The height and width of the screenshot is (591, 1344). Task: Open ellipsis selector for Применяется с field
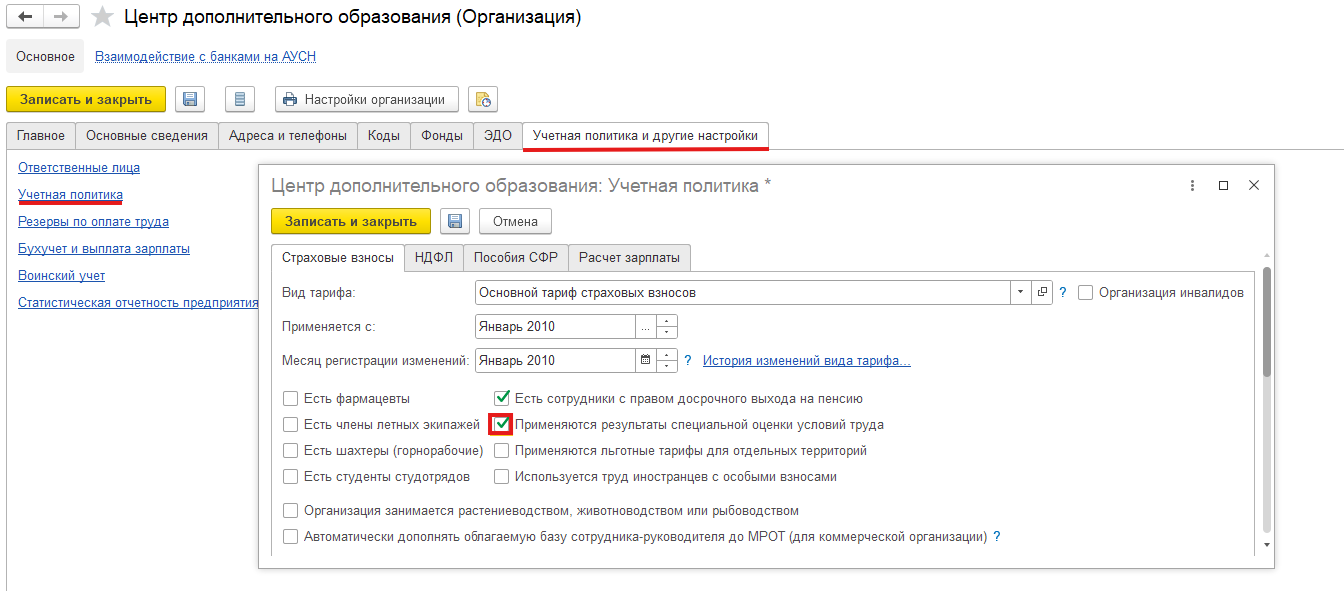tap(645, 326)
